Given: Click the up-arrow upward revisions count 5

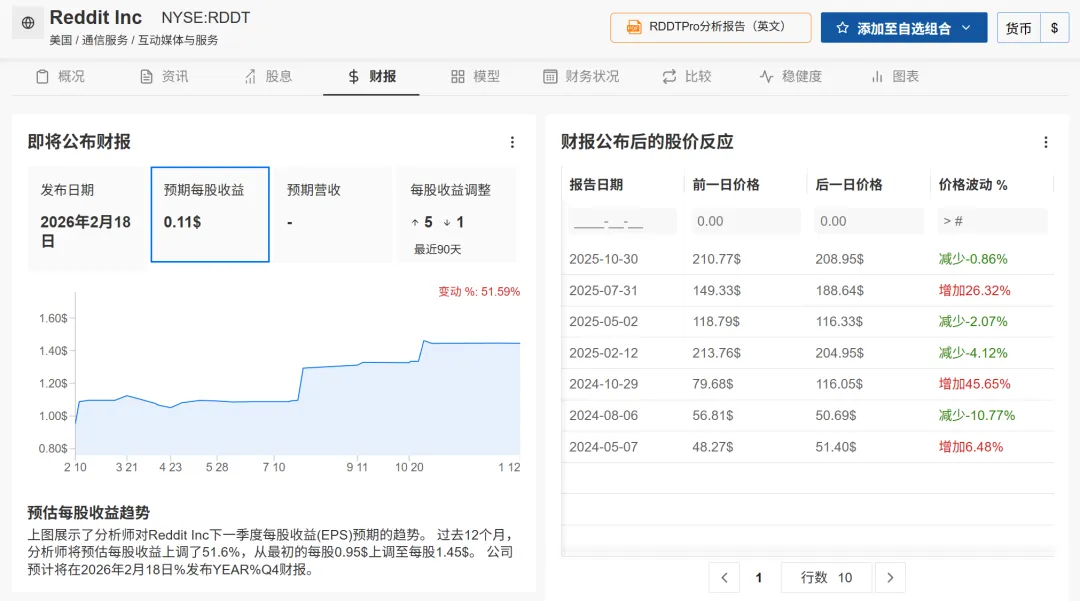Looking at the screenshot, I should [x=422, y=222].
